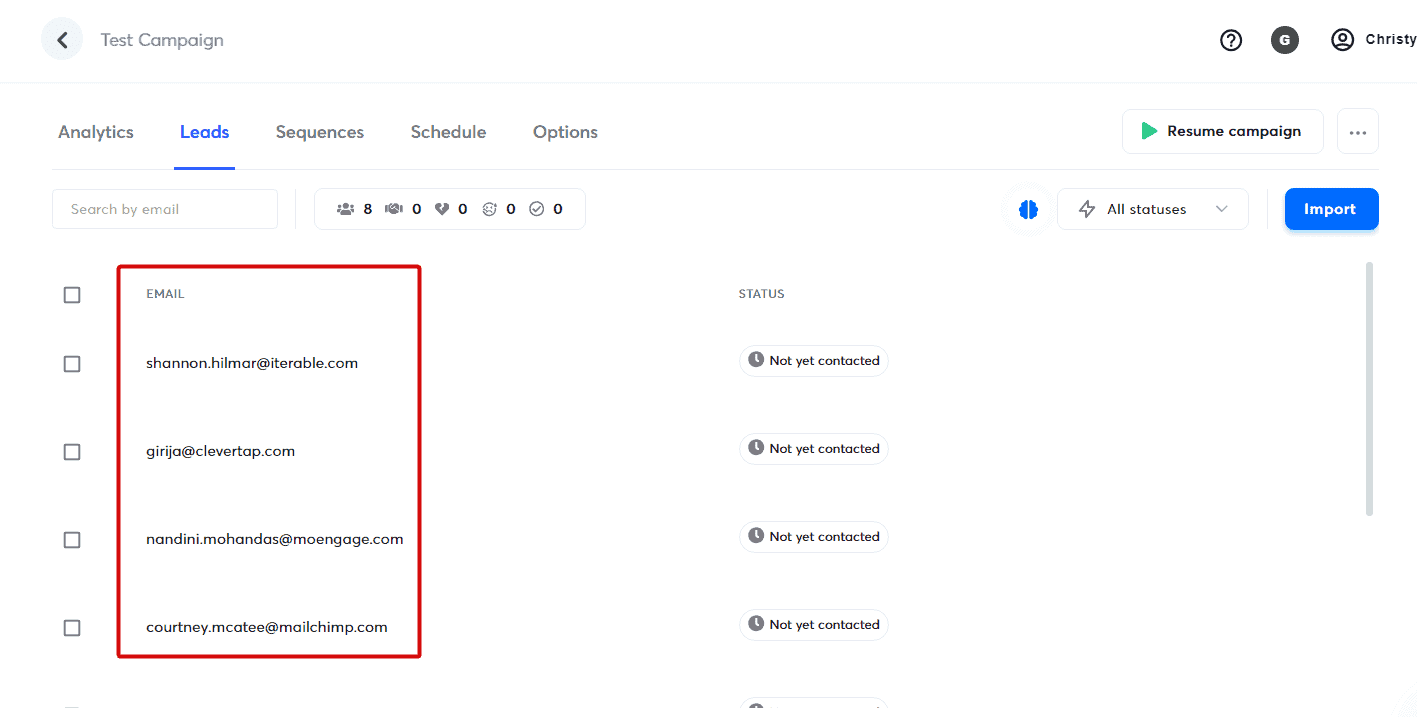Viewport: 1417px width, 717px height.
Task: Open the help question mark icon
Action: click(1231, 40)
